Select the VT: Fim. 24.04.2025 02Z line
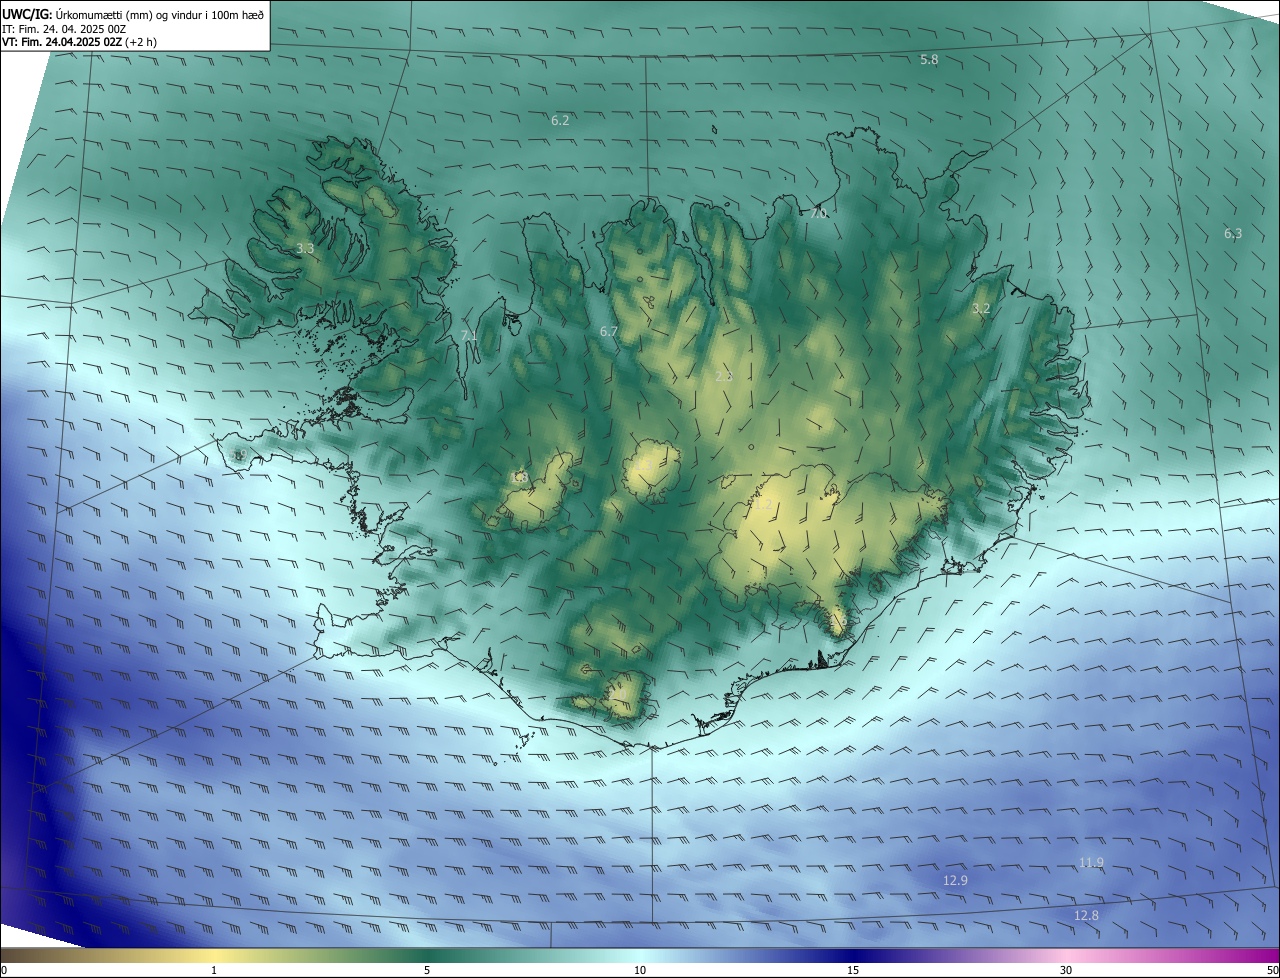This screenshot has height=978, width=1280. (x=79, y=42)
